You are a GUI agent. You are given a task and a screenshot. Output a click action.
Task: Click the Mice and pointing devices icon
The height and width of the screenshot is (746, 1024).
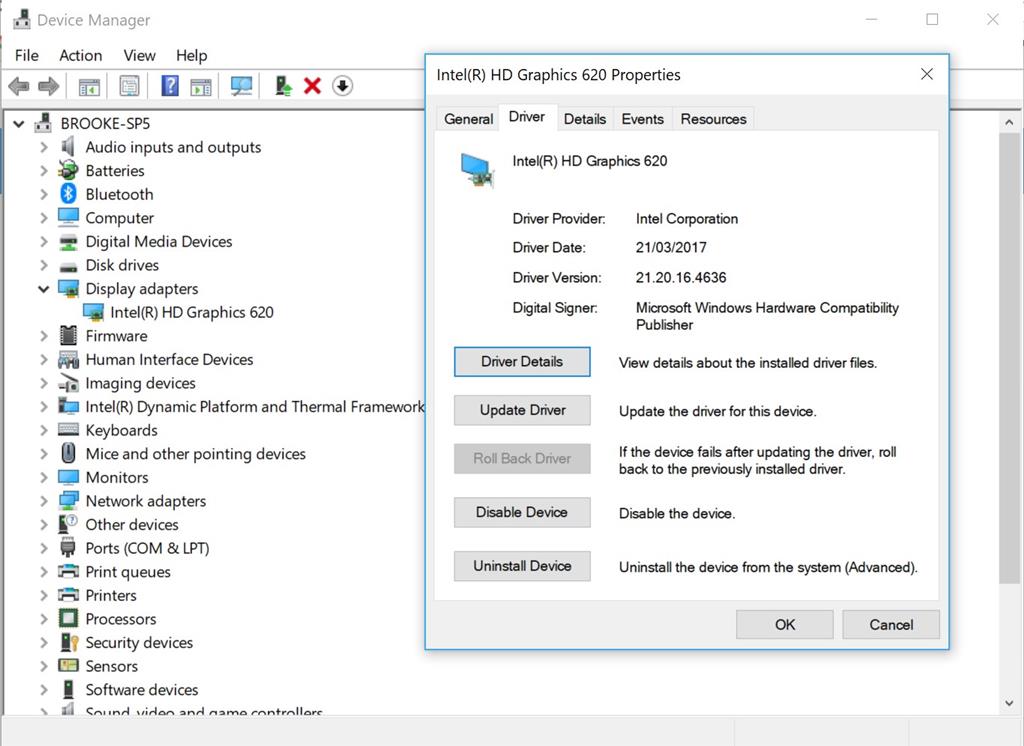tap(68, 453)
